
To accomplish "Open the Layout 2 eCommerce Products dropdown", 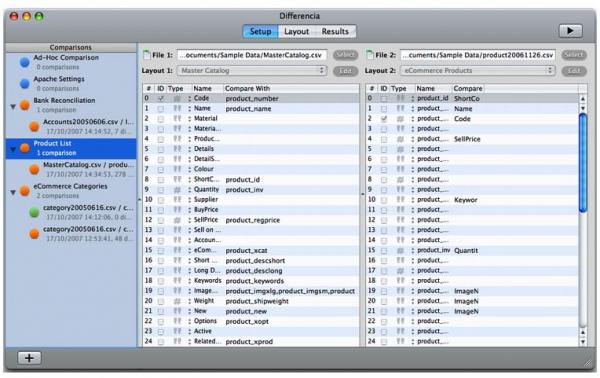I will [x=478, y=71].
